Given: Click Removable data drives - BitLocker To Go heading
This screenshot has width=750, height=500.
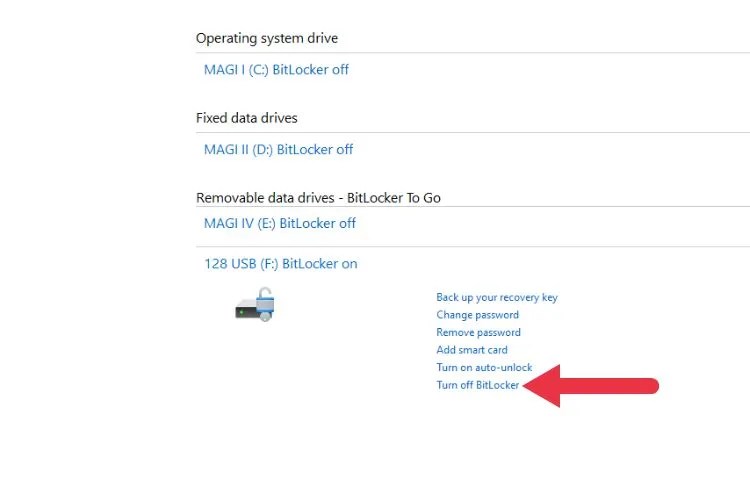Looking at the screenshot, I should (318, 197).
